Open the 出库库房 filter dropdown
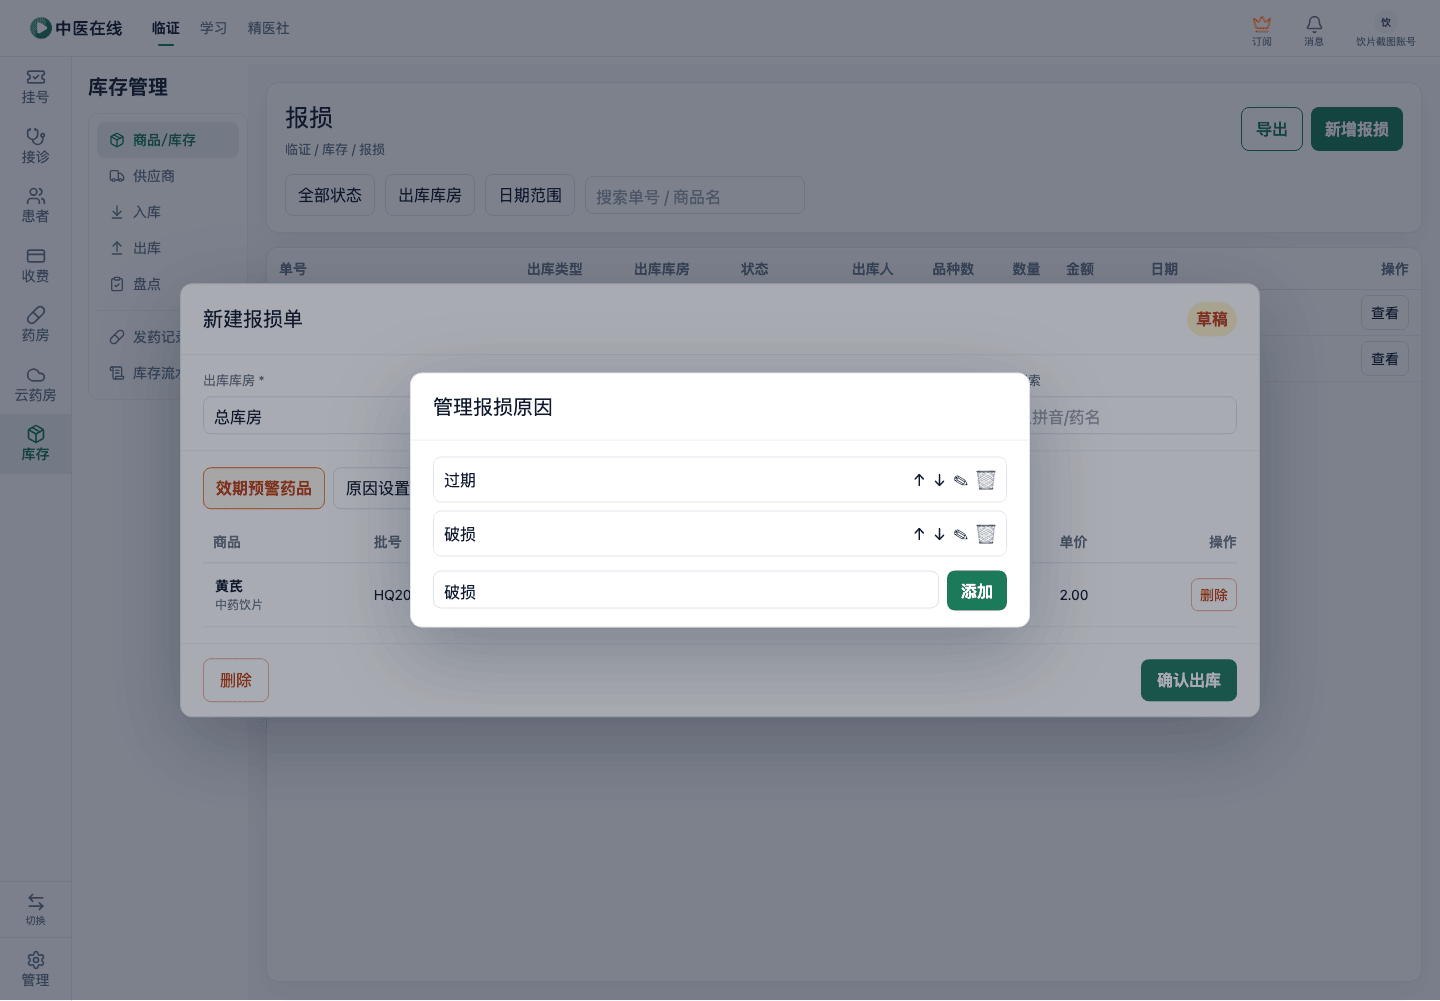The height and width of the screenshot is (1001, 1440). (x=430, y=195)
